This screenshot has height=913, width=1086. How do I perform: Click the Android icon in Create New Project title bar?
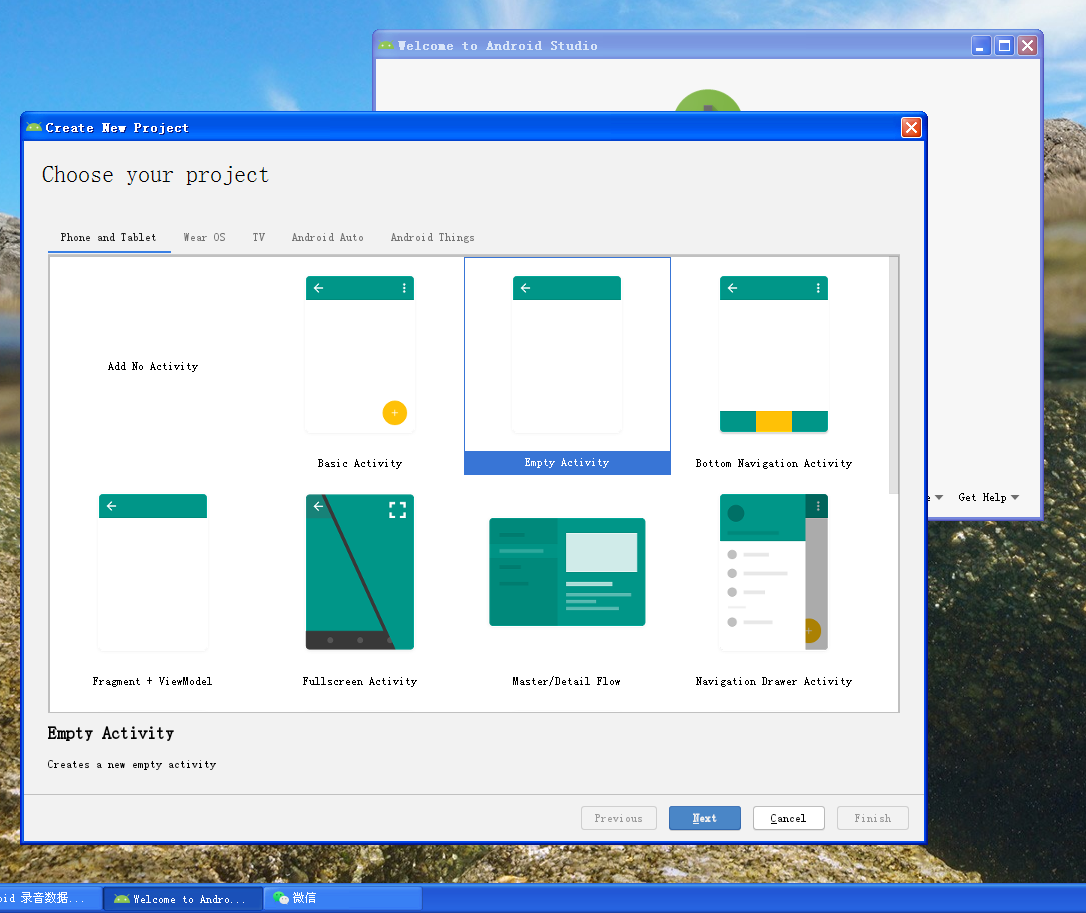34,127
